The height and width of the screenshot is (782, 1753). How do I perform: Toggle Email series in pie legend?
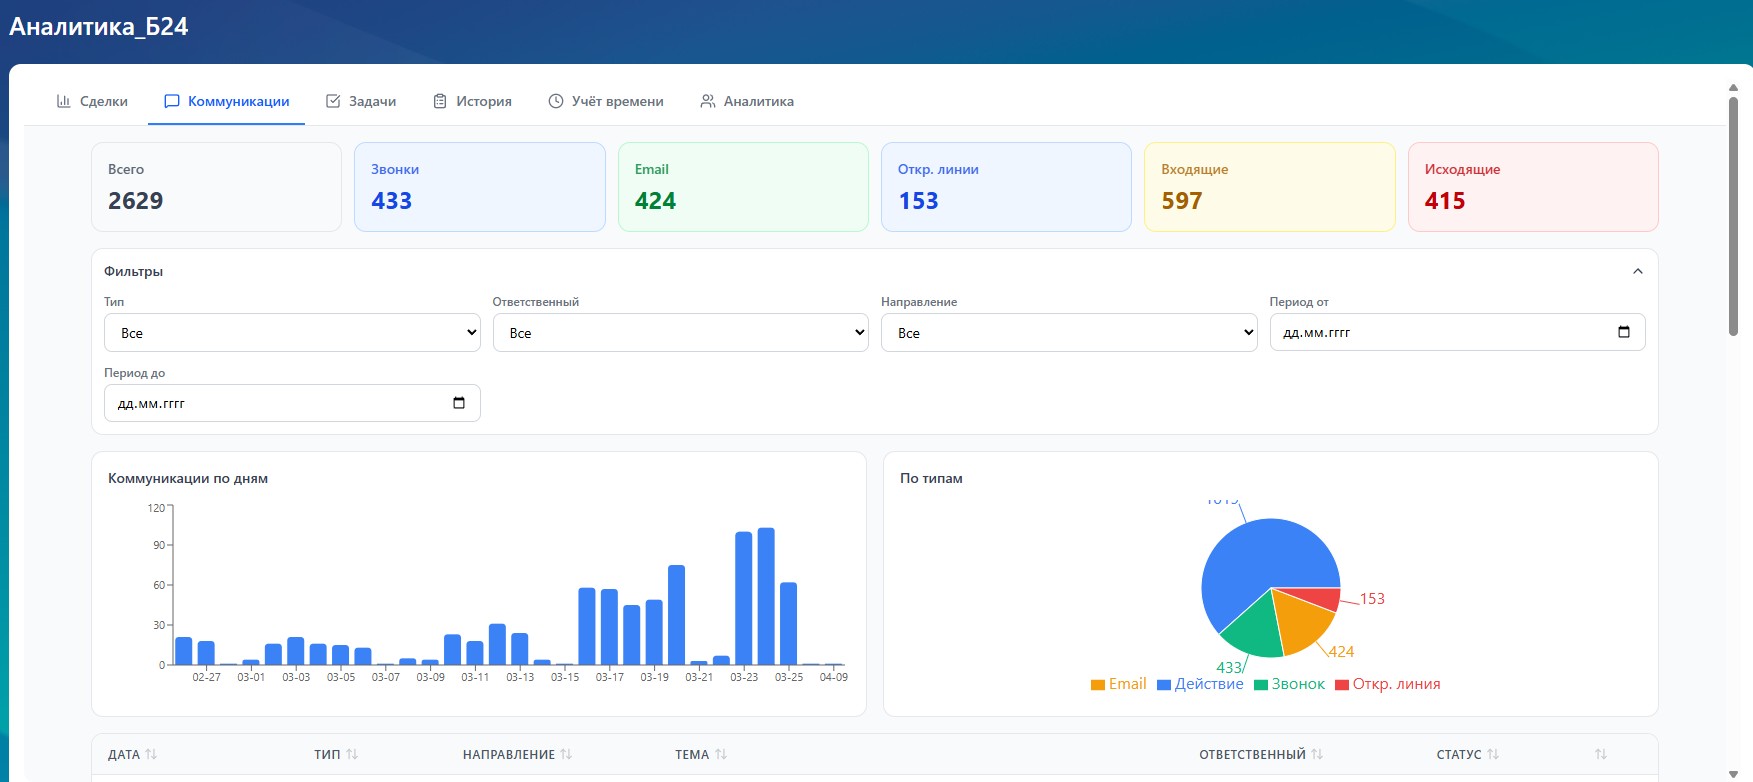coord(1118,684)
